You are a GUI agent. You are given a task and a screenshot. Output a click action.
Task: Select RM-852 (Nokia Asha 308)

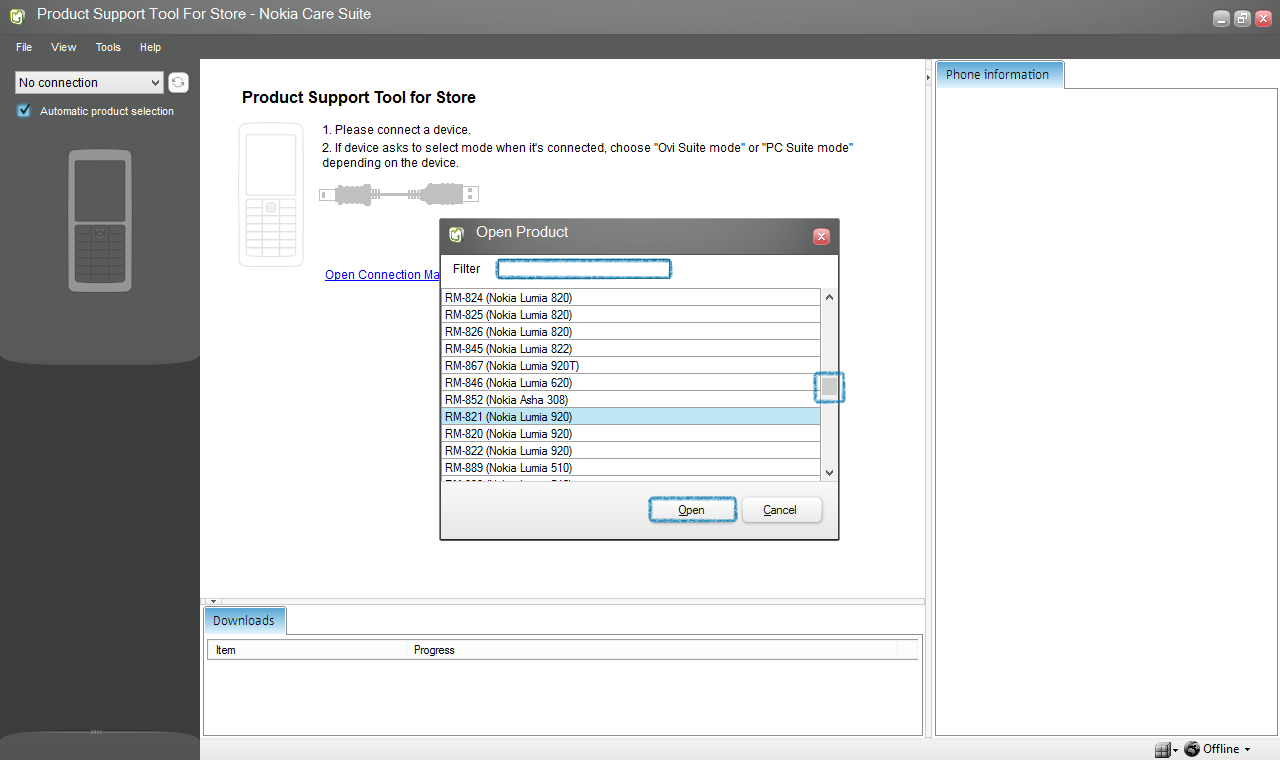click(x=631, y=400)
